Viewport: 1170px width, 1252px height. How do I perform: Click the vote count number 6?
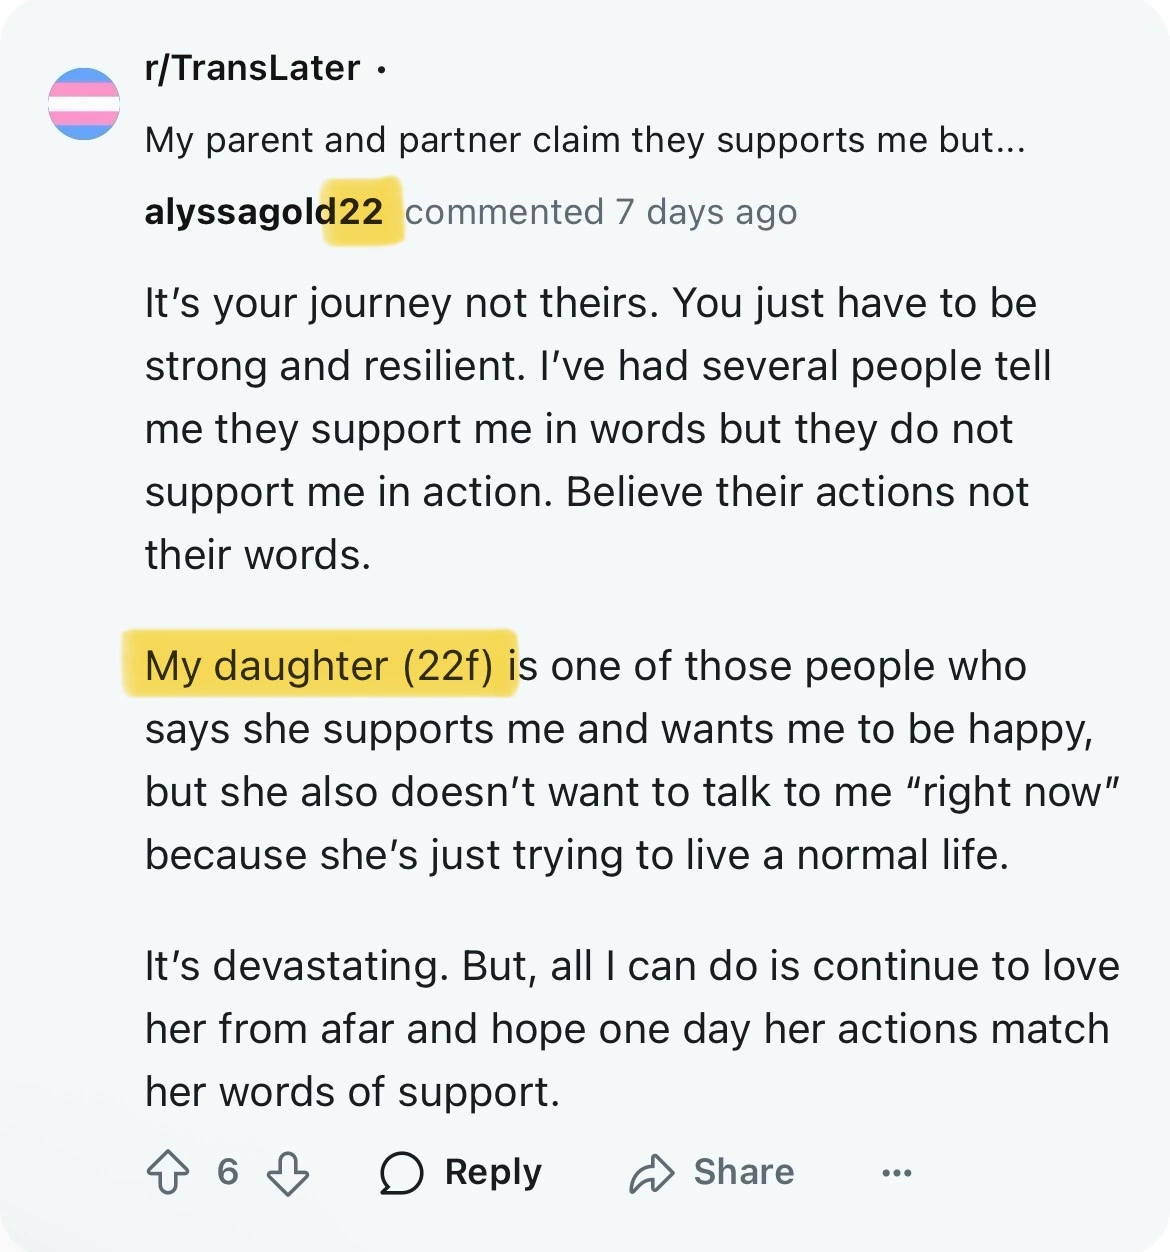(228, 1171)
